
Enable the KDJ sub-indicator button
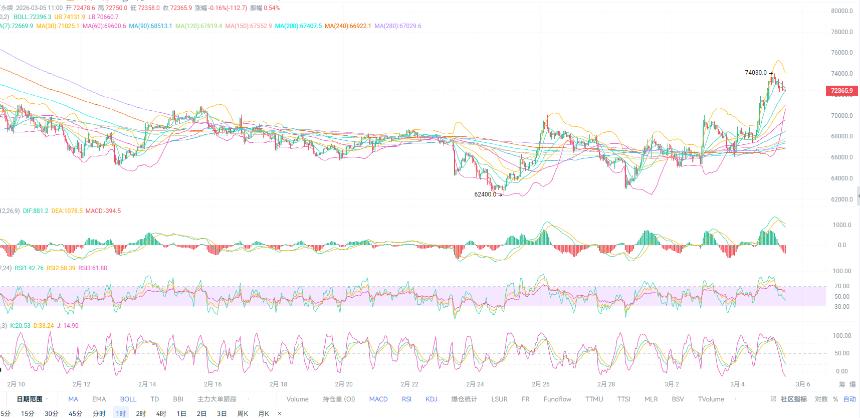pos(432,399)
